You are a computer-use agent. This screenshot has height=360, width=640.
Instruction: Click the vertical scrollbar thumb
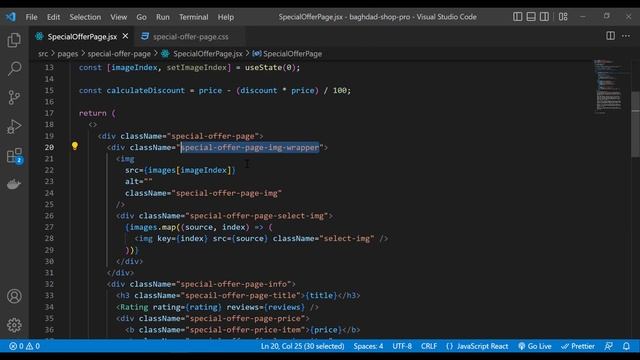pos(636,124)
